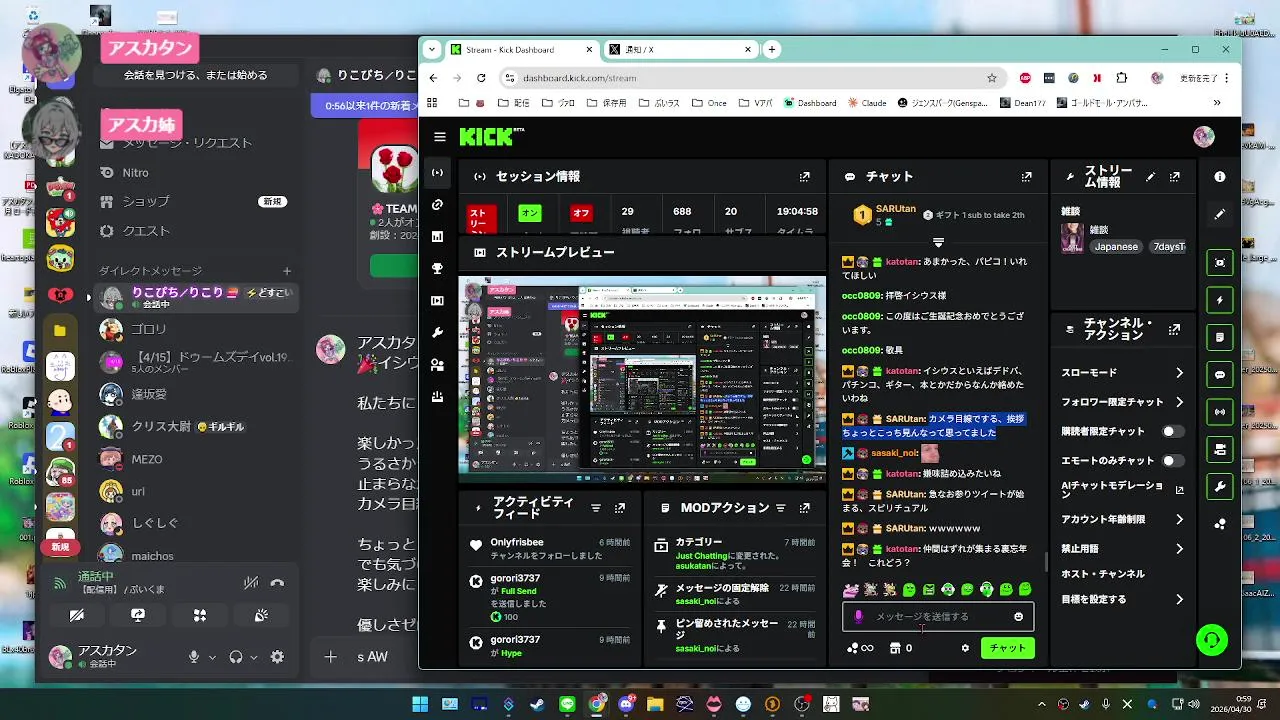This screenshot has height=720, width=1280.
Task: Filter the MODアクション list
Action: point(780,508)
